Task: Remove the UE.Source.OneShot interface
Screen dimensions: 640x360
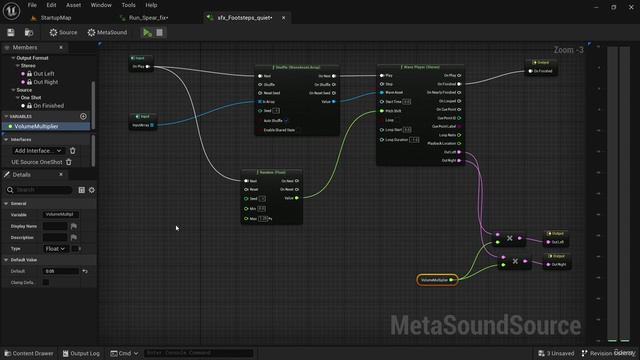Action: (x=69, y=162)
